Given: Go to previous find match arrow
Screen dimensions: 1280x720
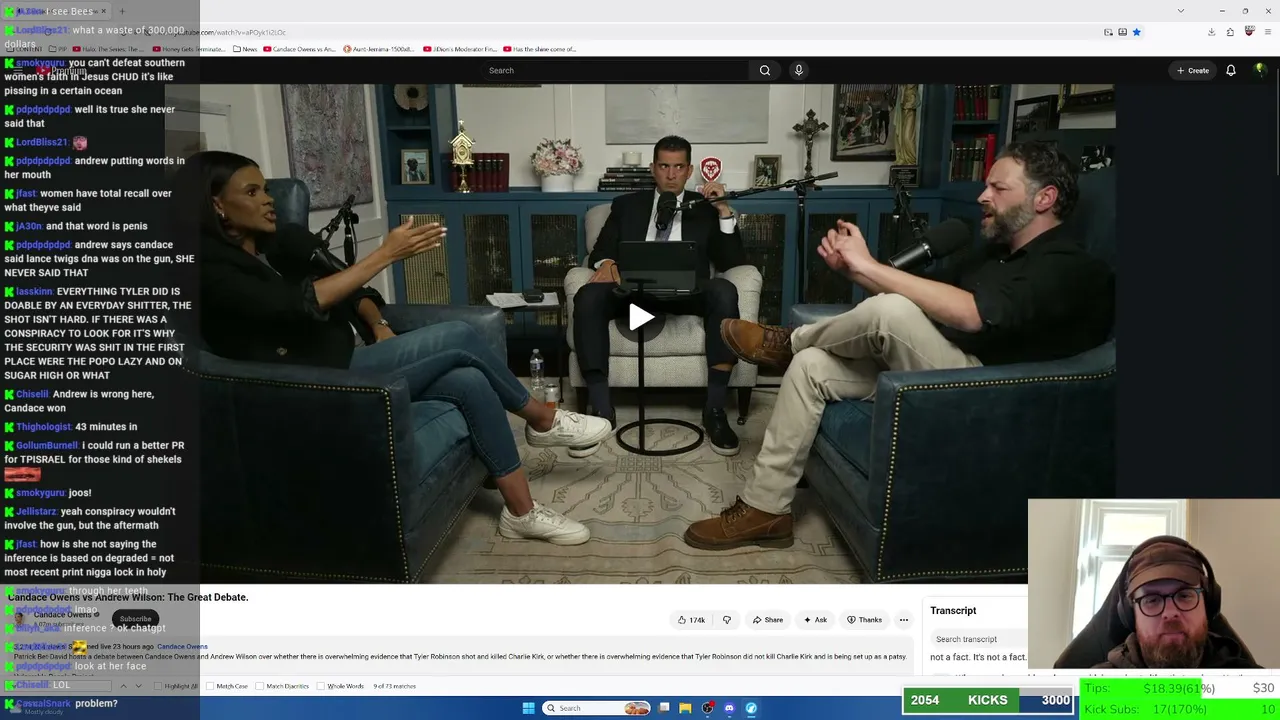Looking at the screenshot, I should point(124,686).
